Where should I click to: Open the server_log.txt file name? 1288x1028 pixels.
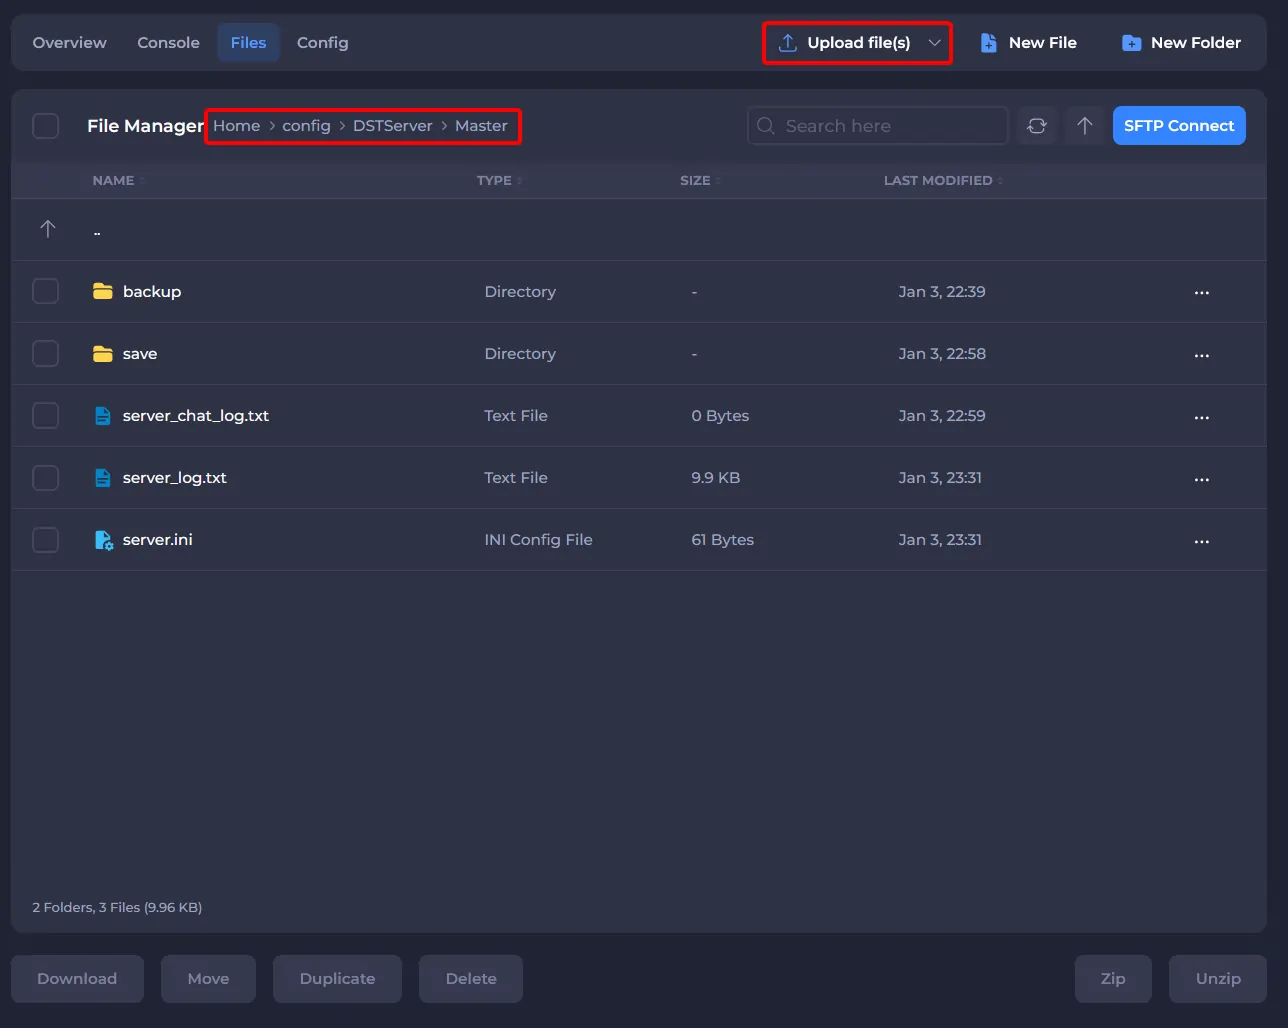coord(175,477)
